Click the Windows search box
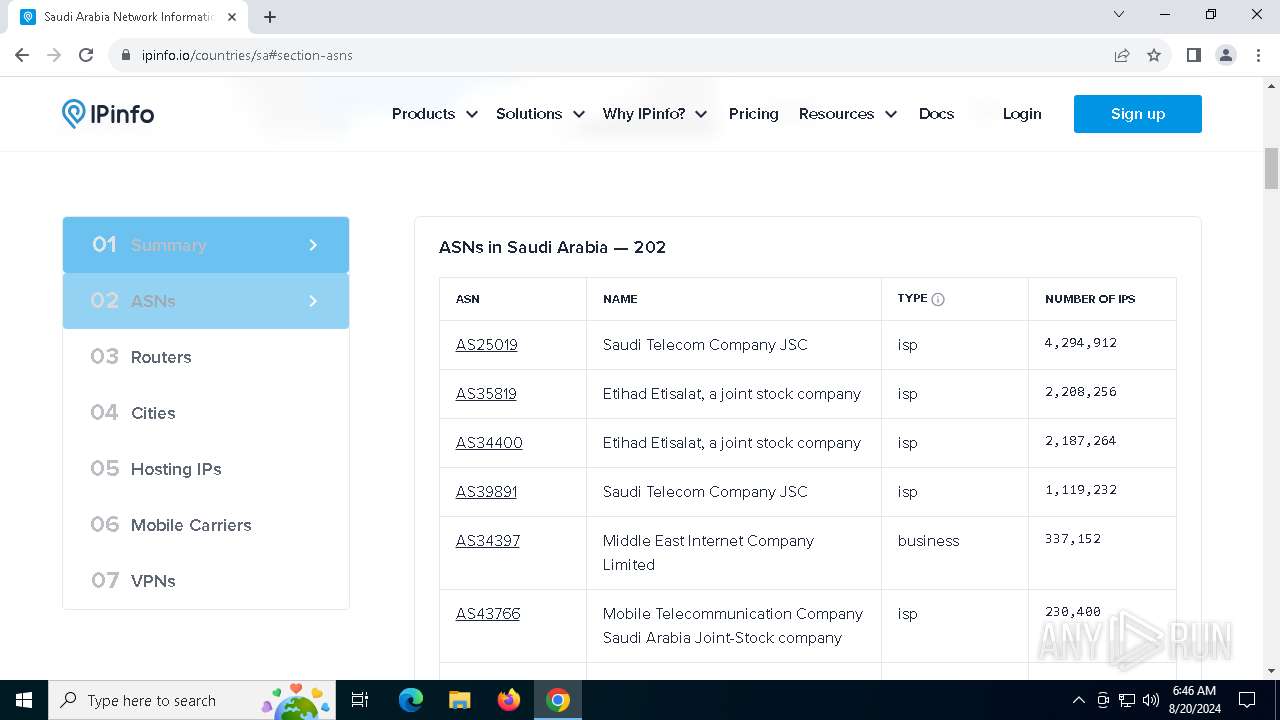This screenshot has height=720, width=1280. (190, 700)
